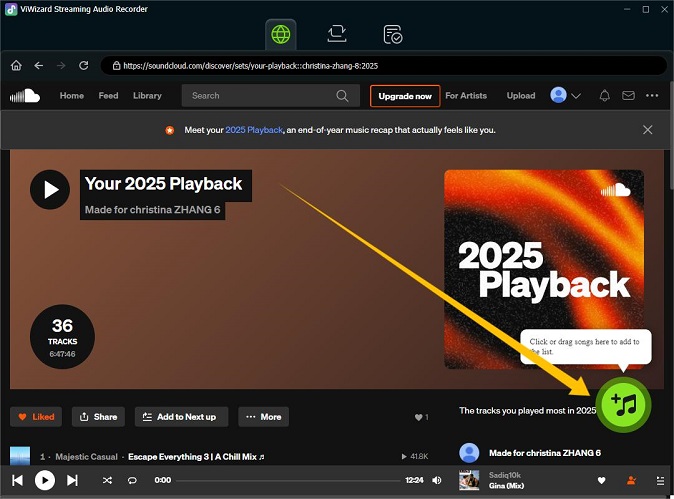
Task: Open Sadiq10k artist in player
Action: coord(505,475)
